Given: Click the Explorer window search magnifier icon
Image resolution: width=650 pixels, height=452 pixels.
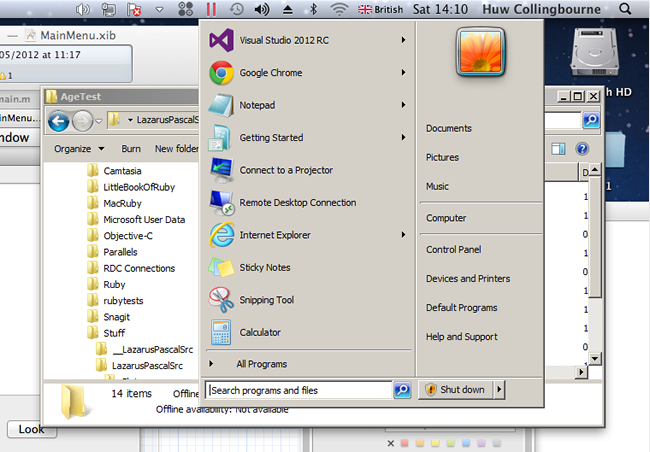Looking at the screenshot, I should coord(591,120).
